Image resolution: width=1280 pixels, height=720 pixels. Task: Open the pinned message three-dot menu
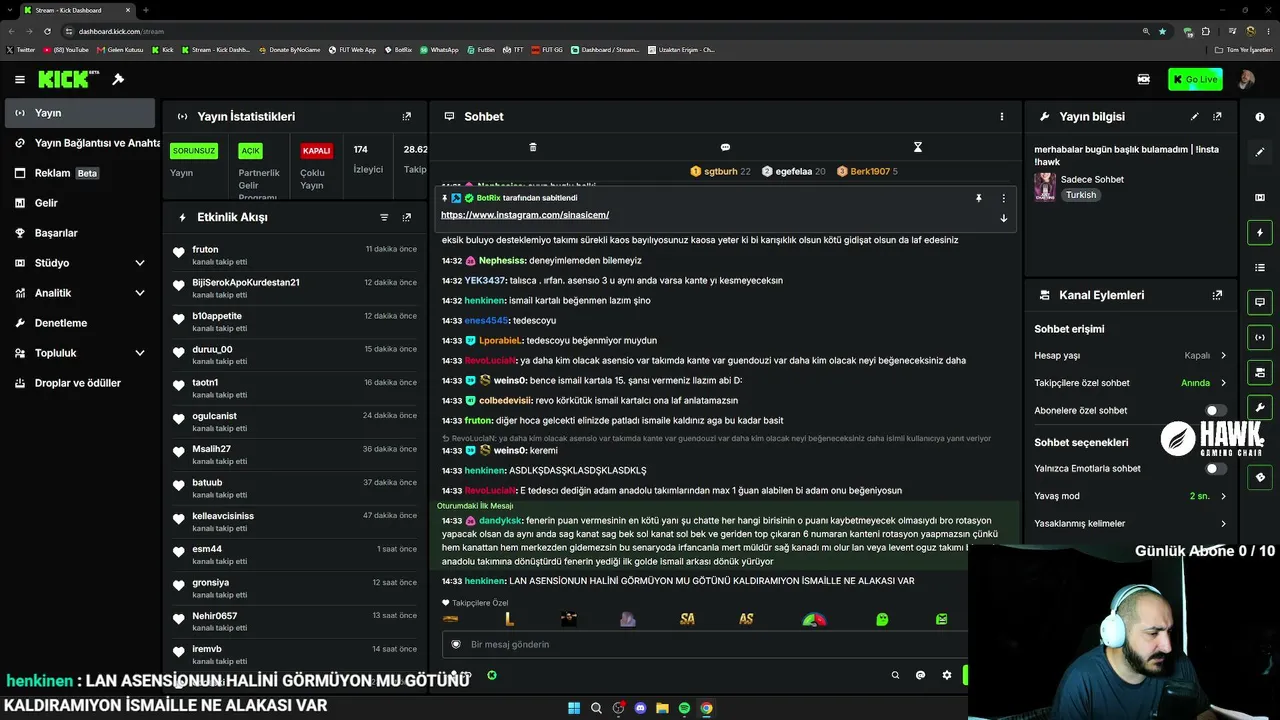1003,198
